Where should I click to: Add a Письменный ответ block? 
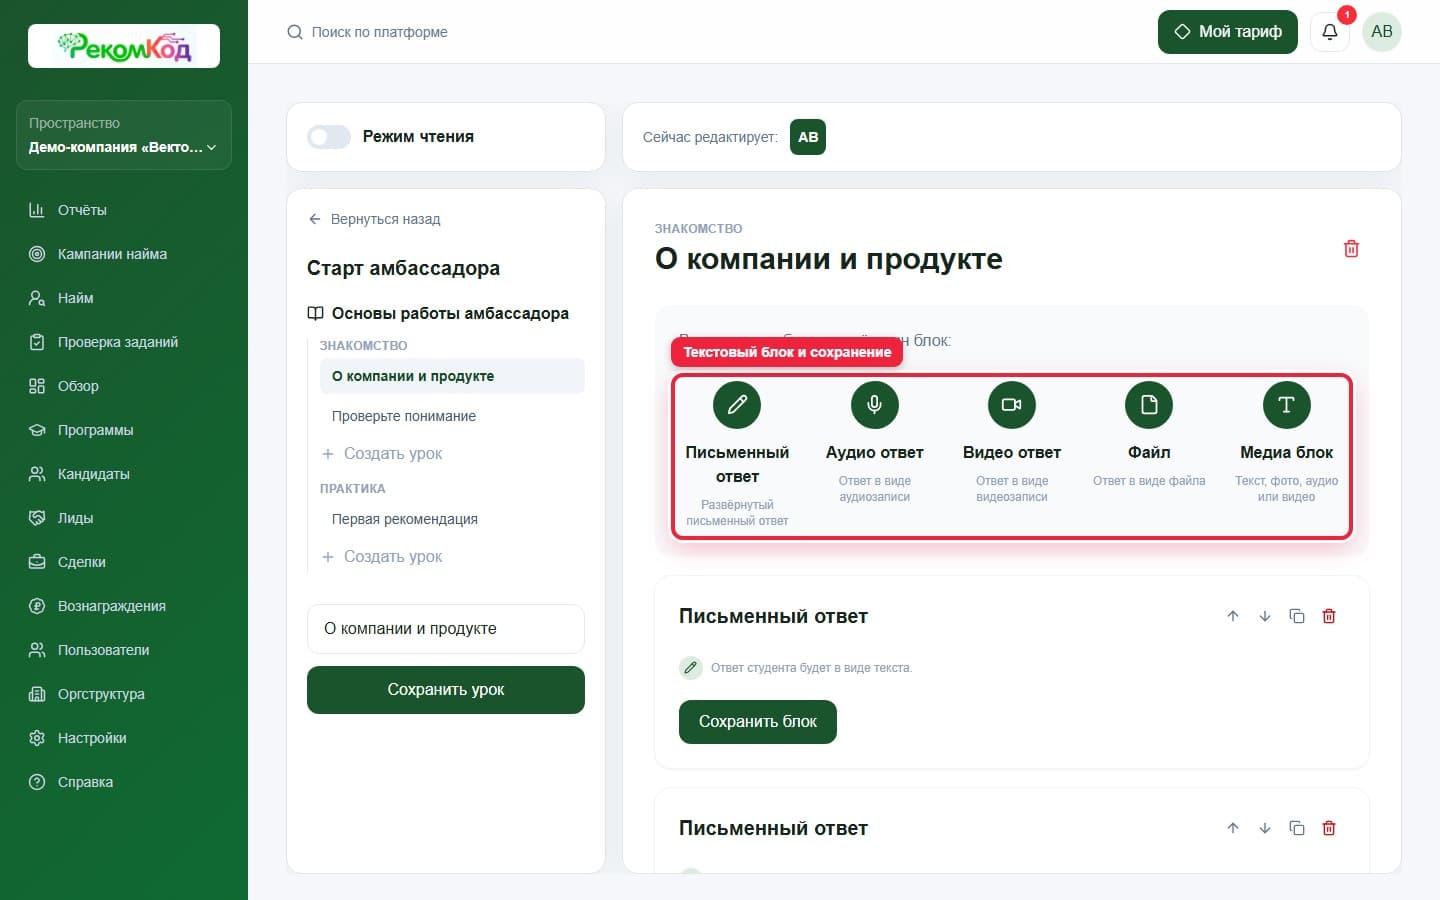737,456
